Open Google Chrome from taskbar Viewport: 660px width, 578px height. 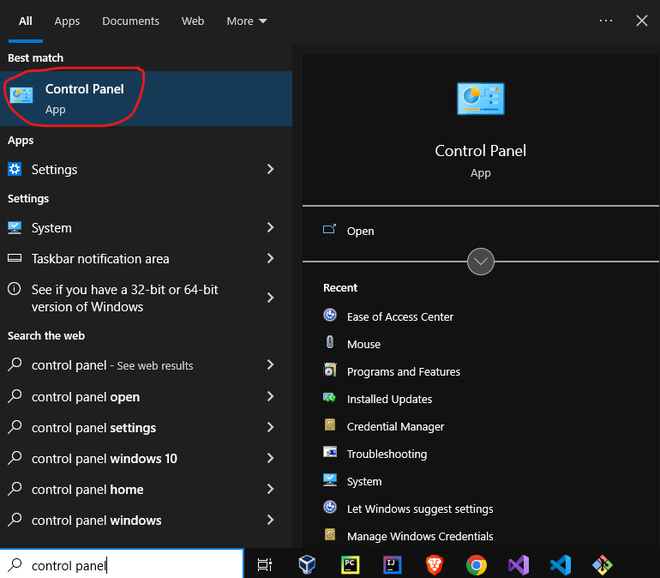coord(476,565)
